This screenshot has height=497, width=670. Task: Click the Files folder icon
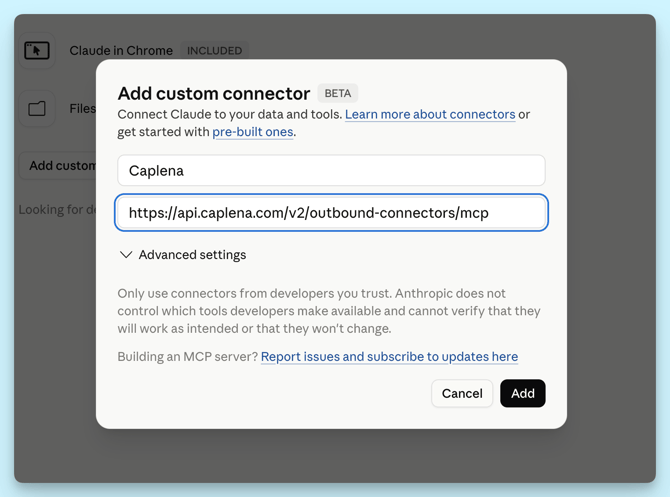click(x=37, y=109)
